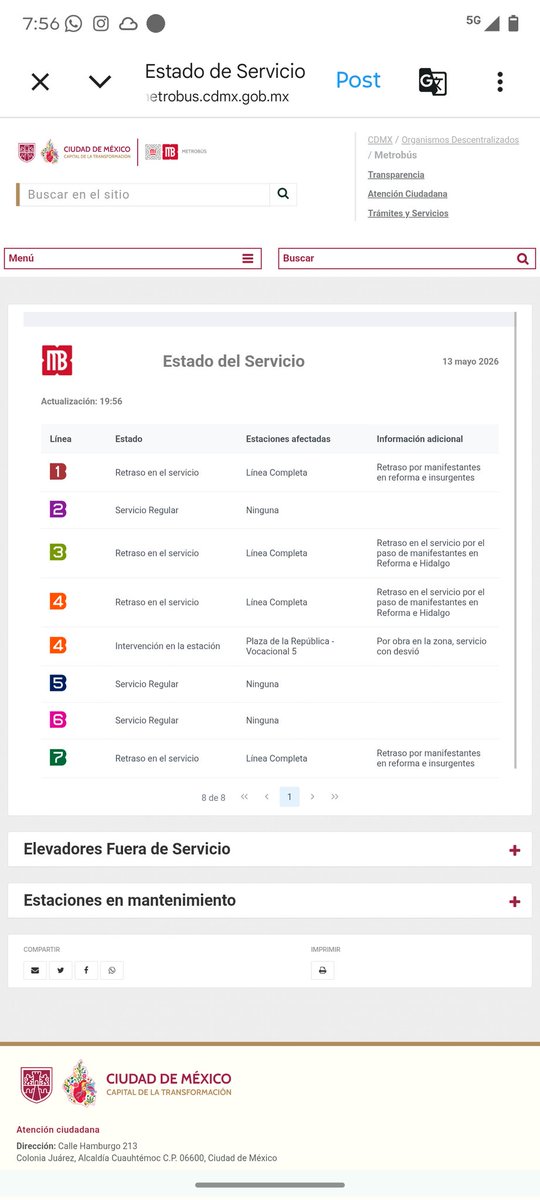
Task: Click red MB logo beside Estado del Servicio
Action: click(57, 360)
